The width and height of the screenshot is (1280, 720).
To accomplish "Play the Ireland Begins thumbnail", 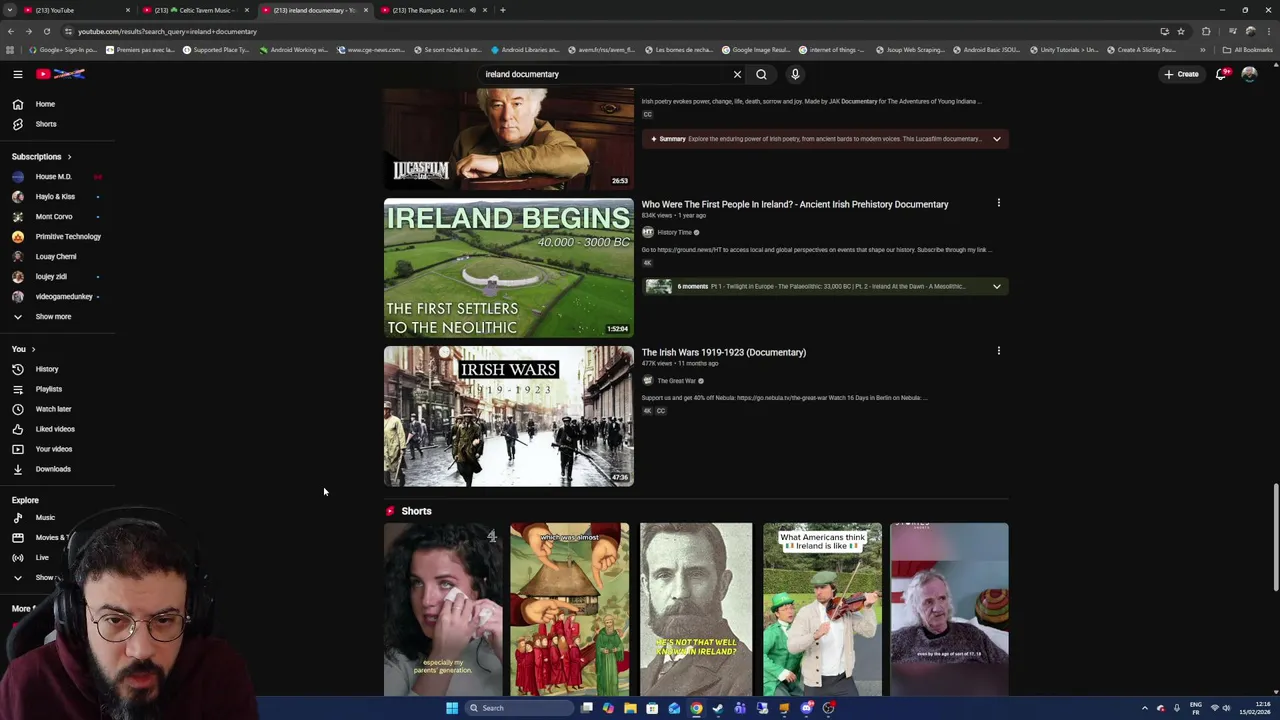I will [508, 268].
